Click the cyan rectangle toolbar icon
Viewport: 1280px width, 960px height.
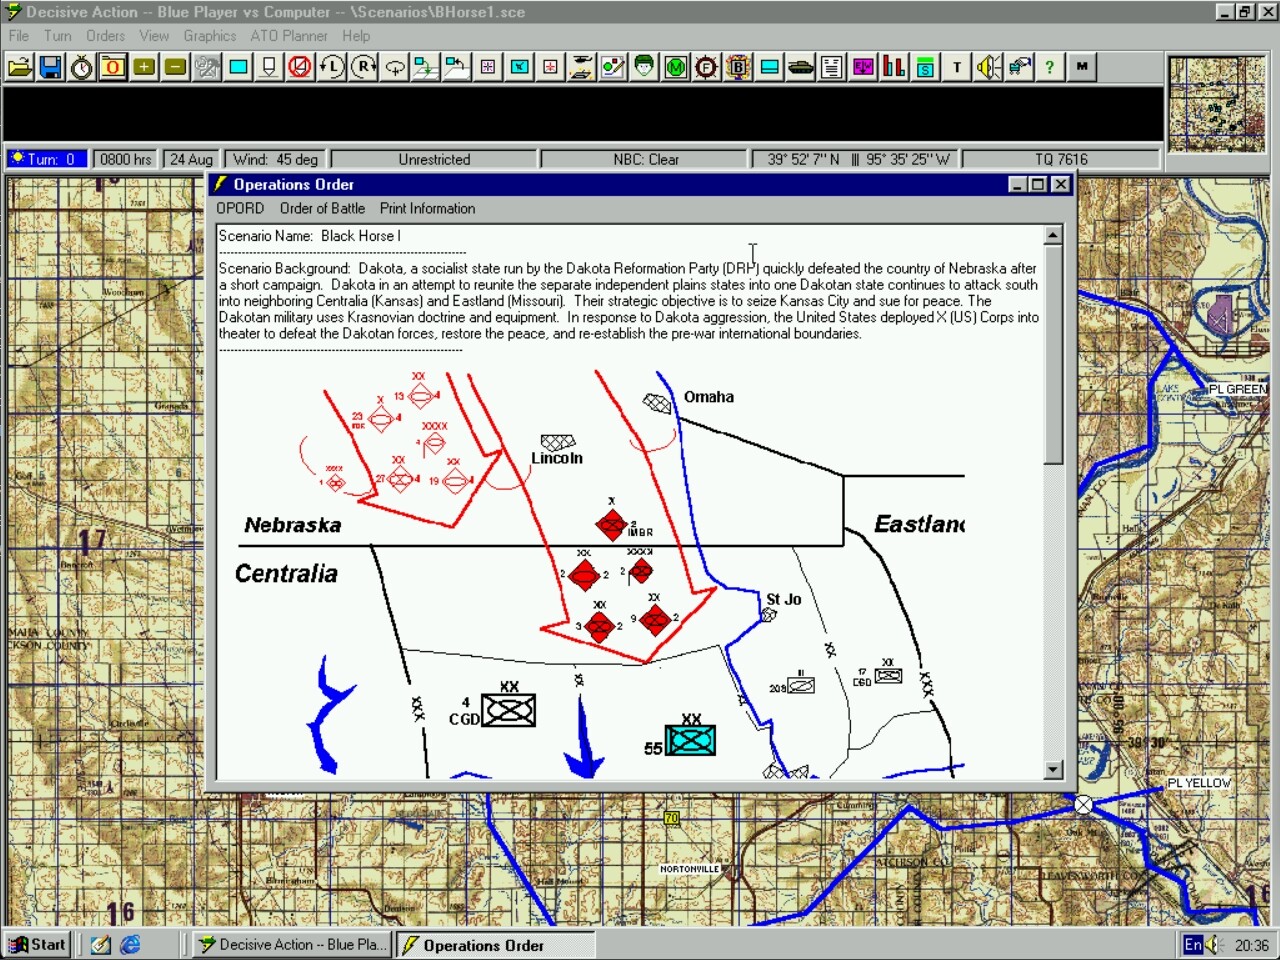tap(238, 67)
